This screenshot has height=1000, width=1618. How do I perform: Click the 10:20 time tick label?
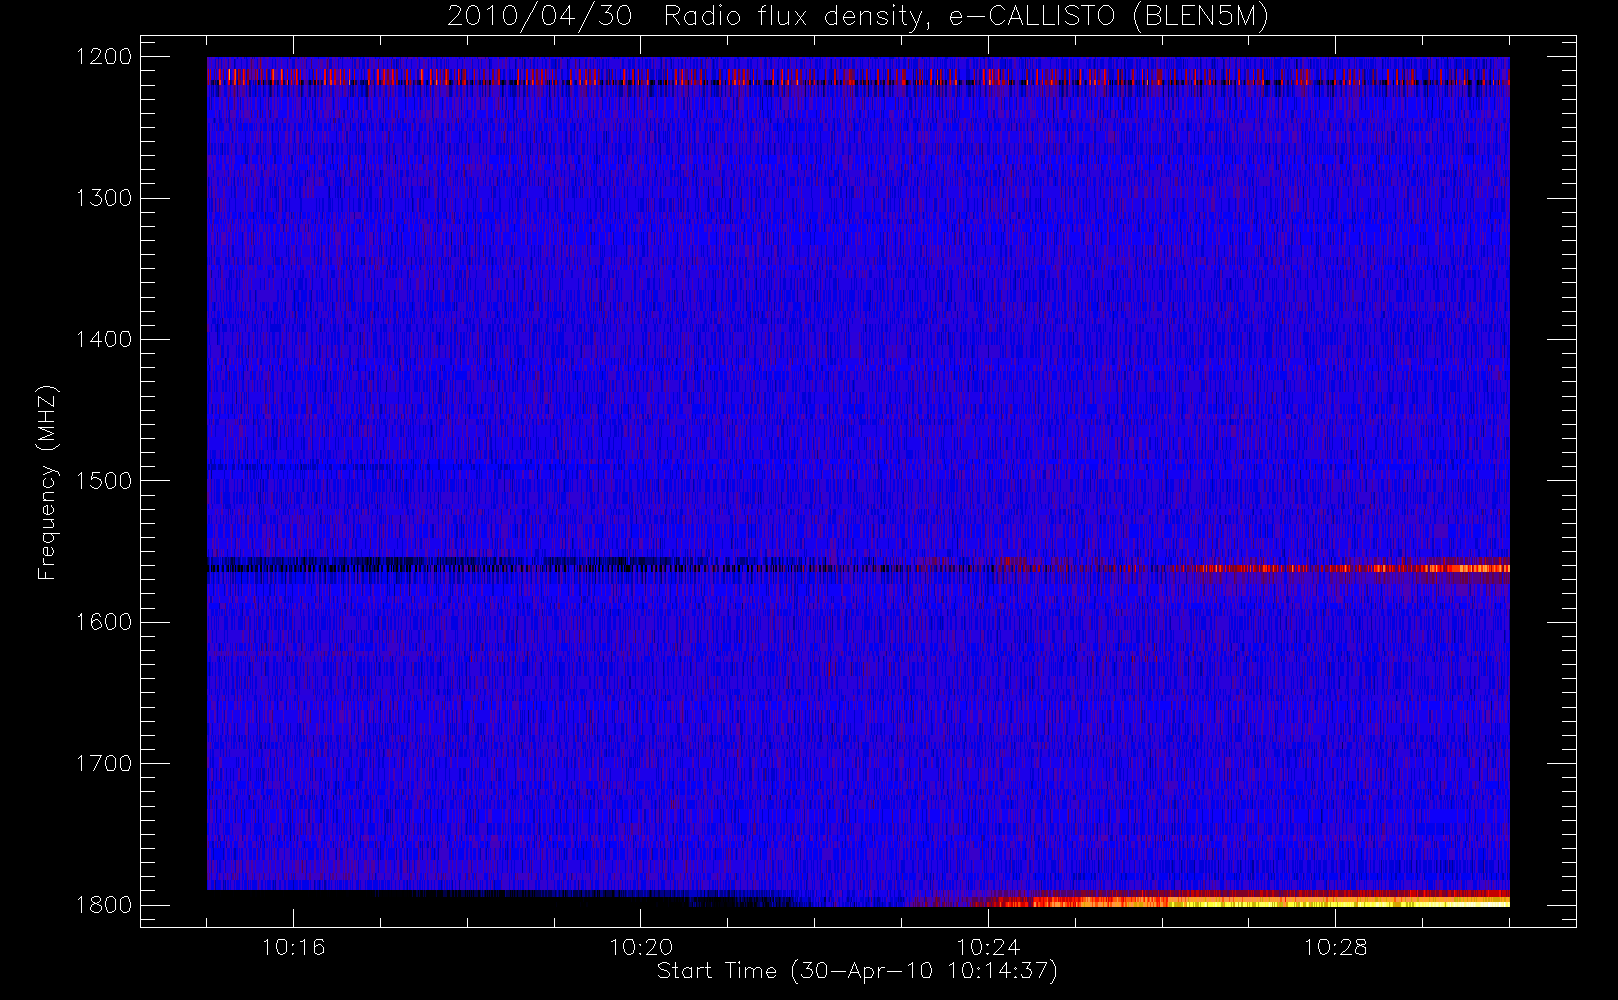tap(640, 947)
